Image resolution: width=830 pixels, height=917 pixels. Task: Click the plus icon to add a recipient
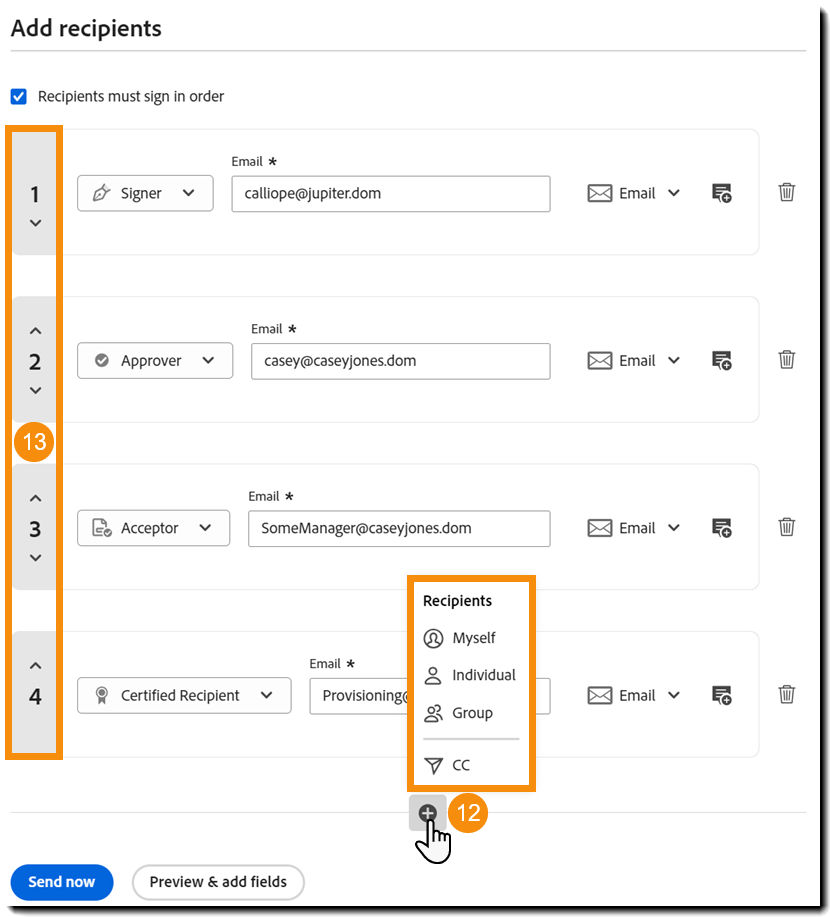(x=427, y=813)
